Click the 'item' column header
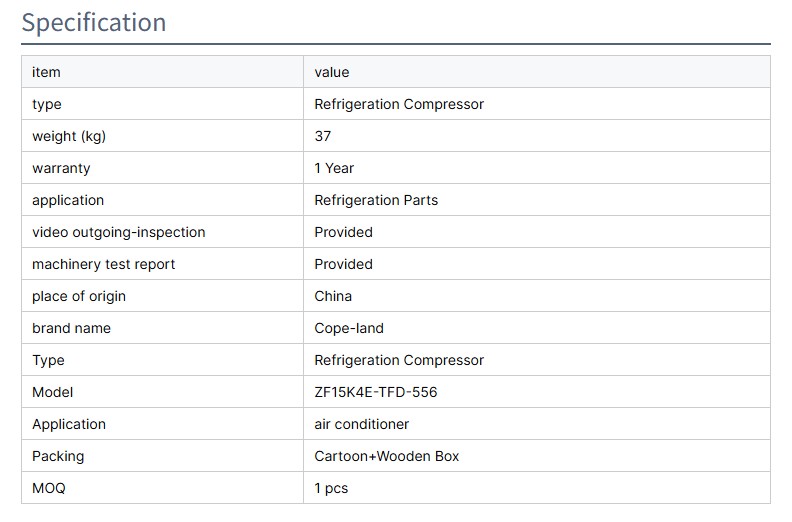 (46, 72)
